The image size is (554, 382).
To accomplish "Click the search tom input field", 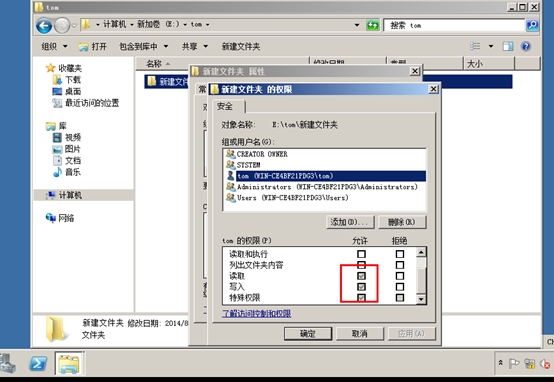I will click(x=454, y=25).
